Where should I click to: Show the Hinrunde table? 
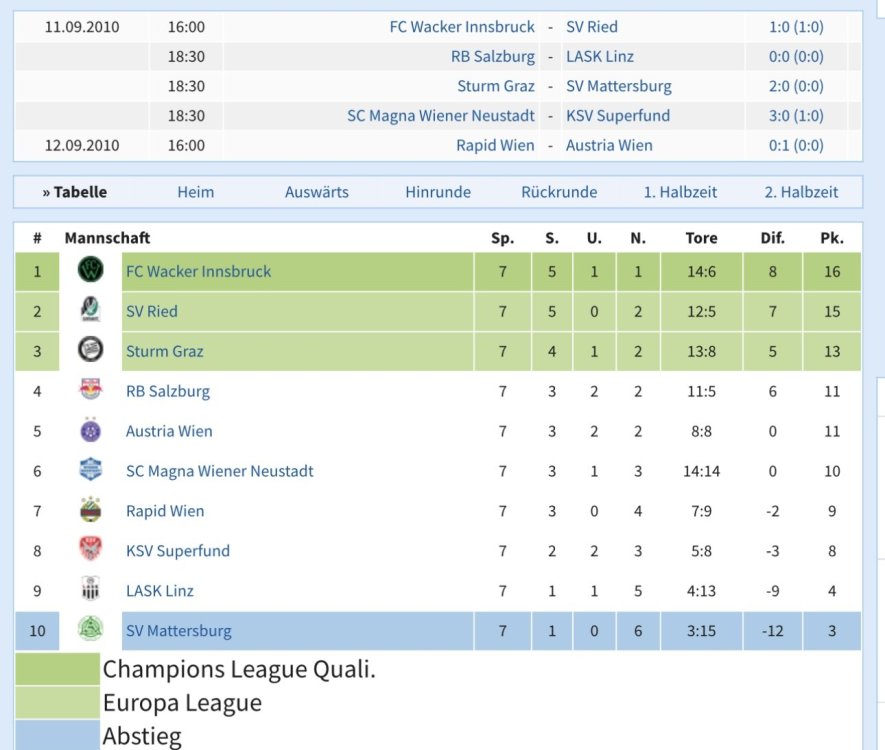438,192
